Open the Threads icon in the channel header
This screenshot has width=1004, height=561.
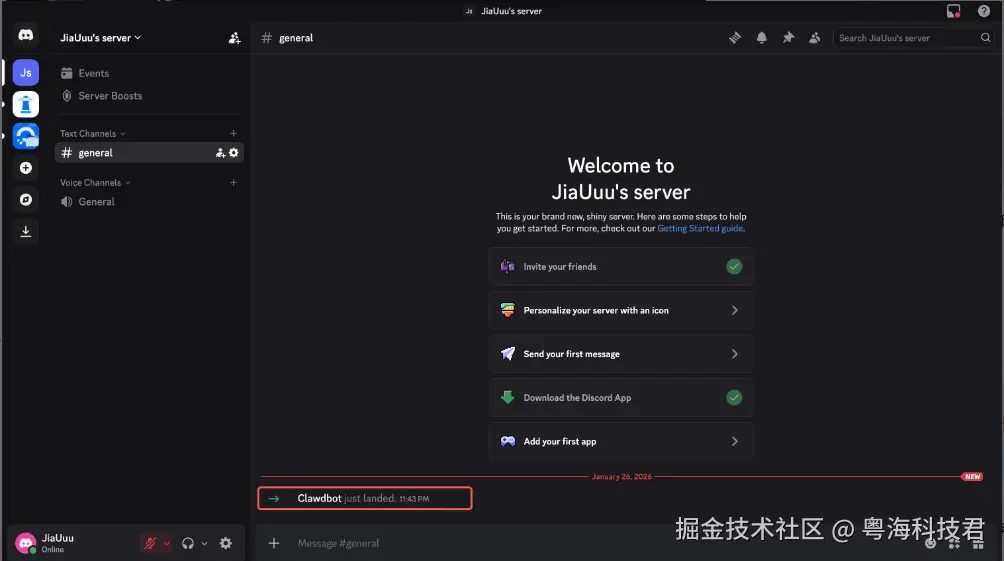pos(735,38)
